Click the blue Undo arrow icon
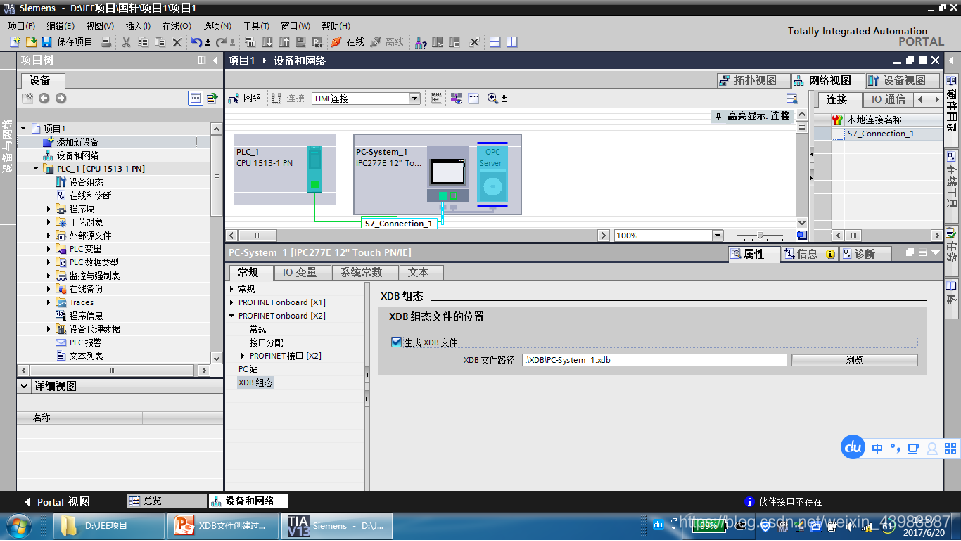 click(x=196, y=42)
